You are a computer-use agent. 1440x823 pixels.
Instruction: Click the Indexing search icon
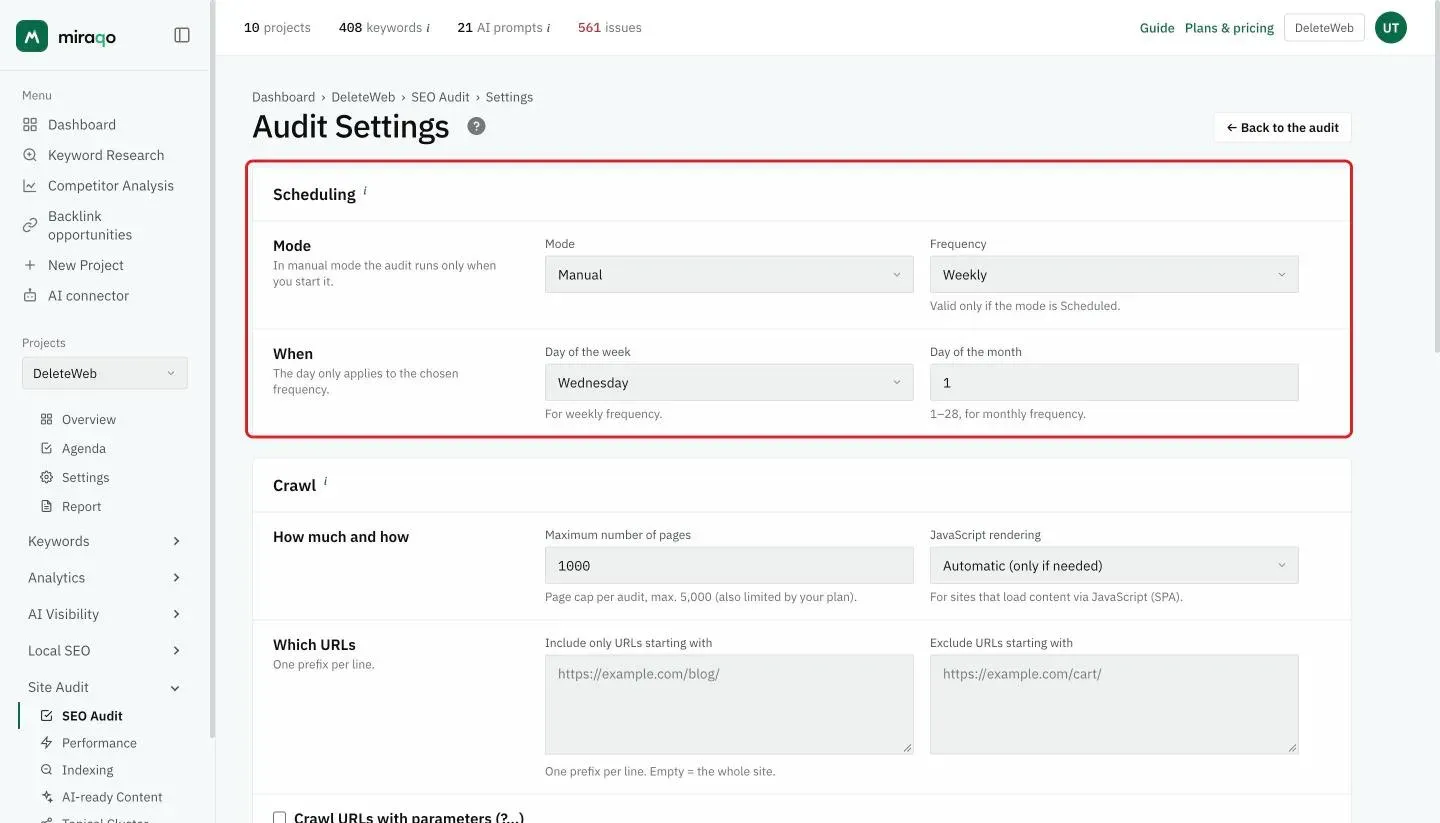(x=46, y=770)
